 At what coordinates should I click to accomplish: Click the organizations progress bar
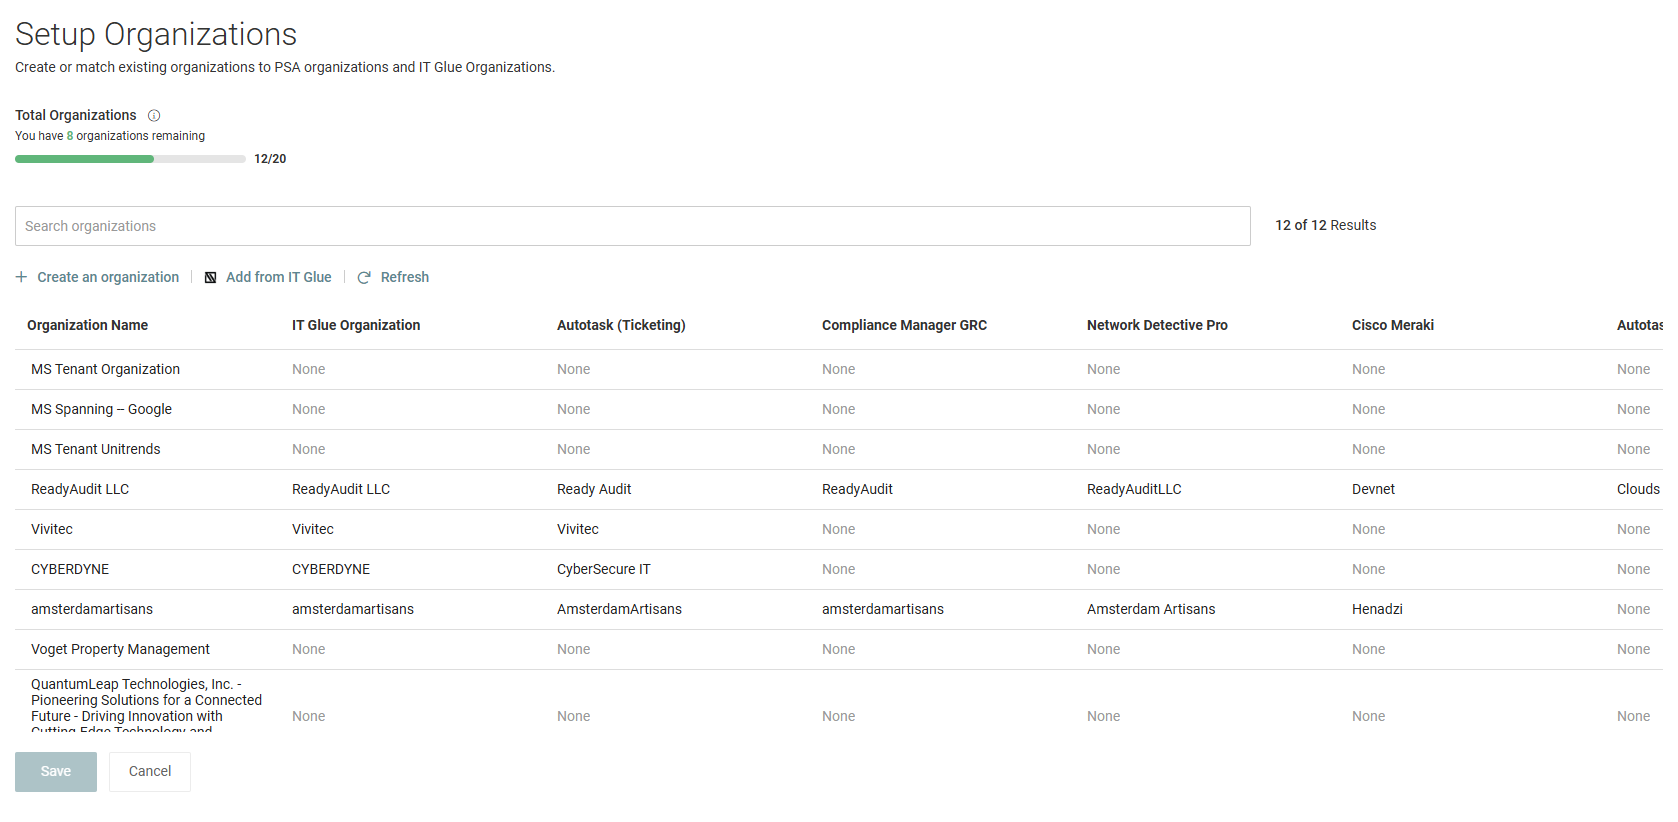pos(130,159)
